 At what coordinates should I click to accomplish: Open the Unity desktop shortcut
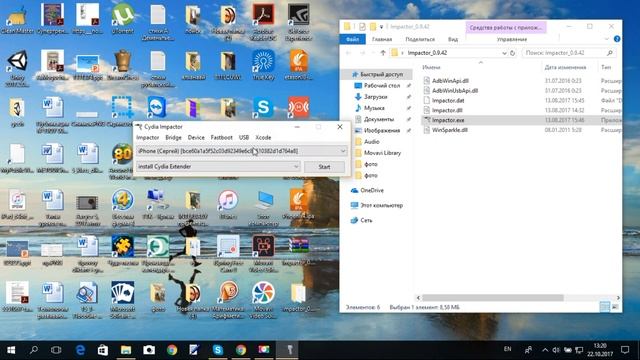tap(17, 68)
